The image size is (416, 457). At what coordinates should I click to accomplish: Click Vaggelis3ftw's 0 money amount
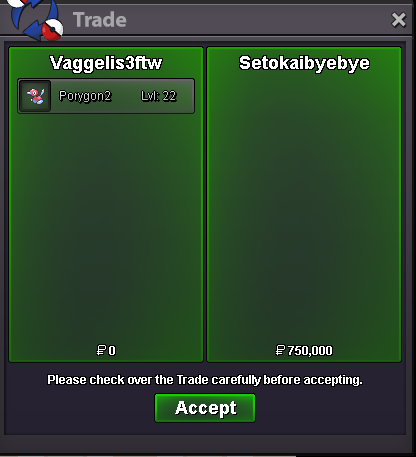112,351
